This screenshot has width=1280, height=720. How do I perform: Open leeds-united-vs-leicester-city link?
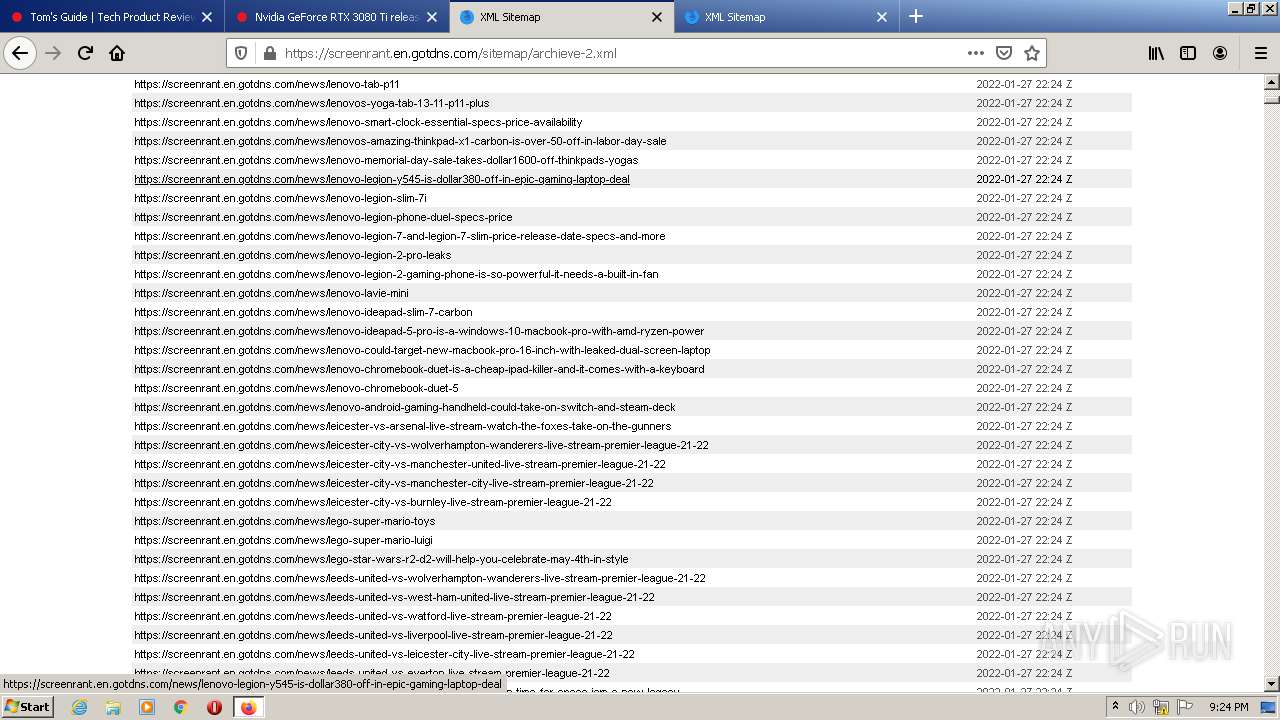(384, 654)
